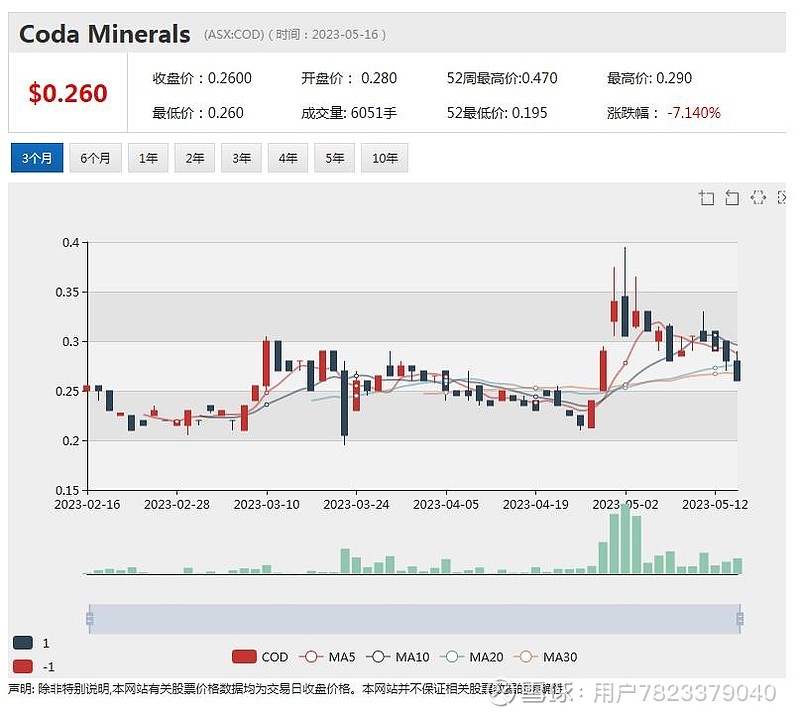Click the MA5 legend marker below the chart

click(x=313, y=656)
